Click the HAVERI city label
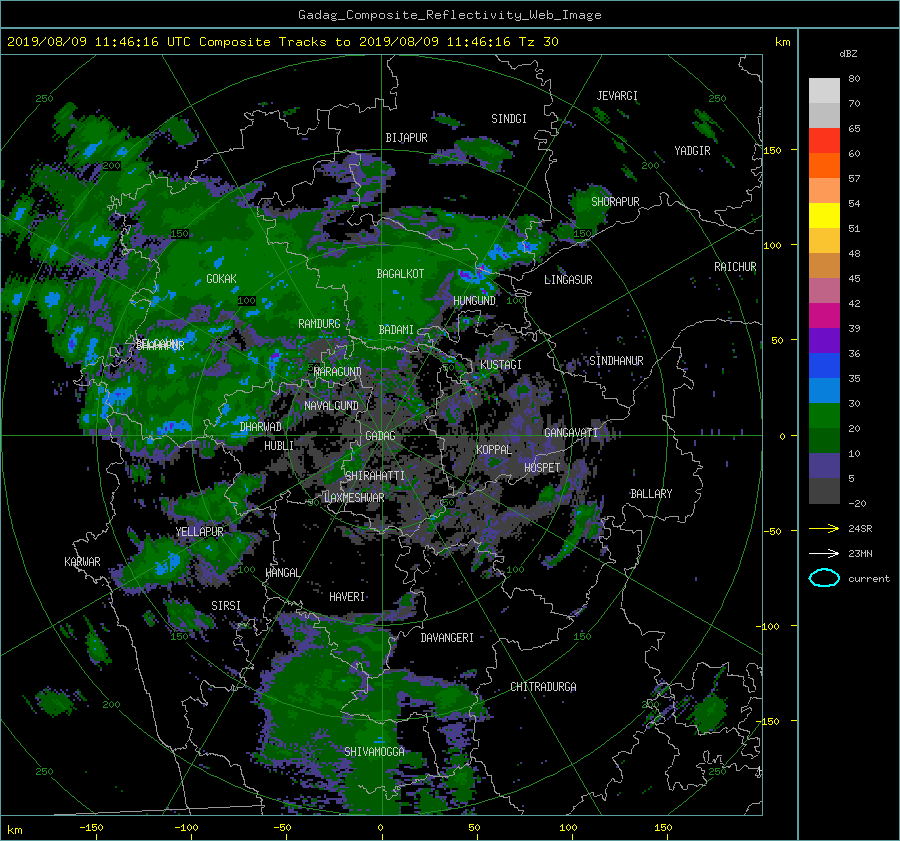Viewport: 900px width, 841px height. 347,597
